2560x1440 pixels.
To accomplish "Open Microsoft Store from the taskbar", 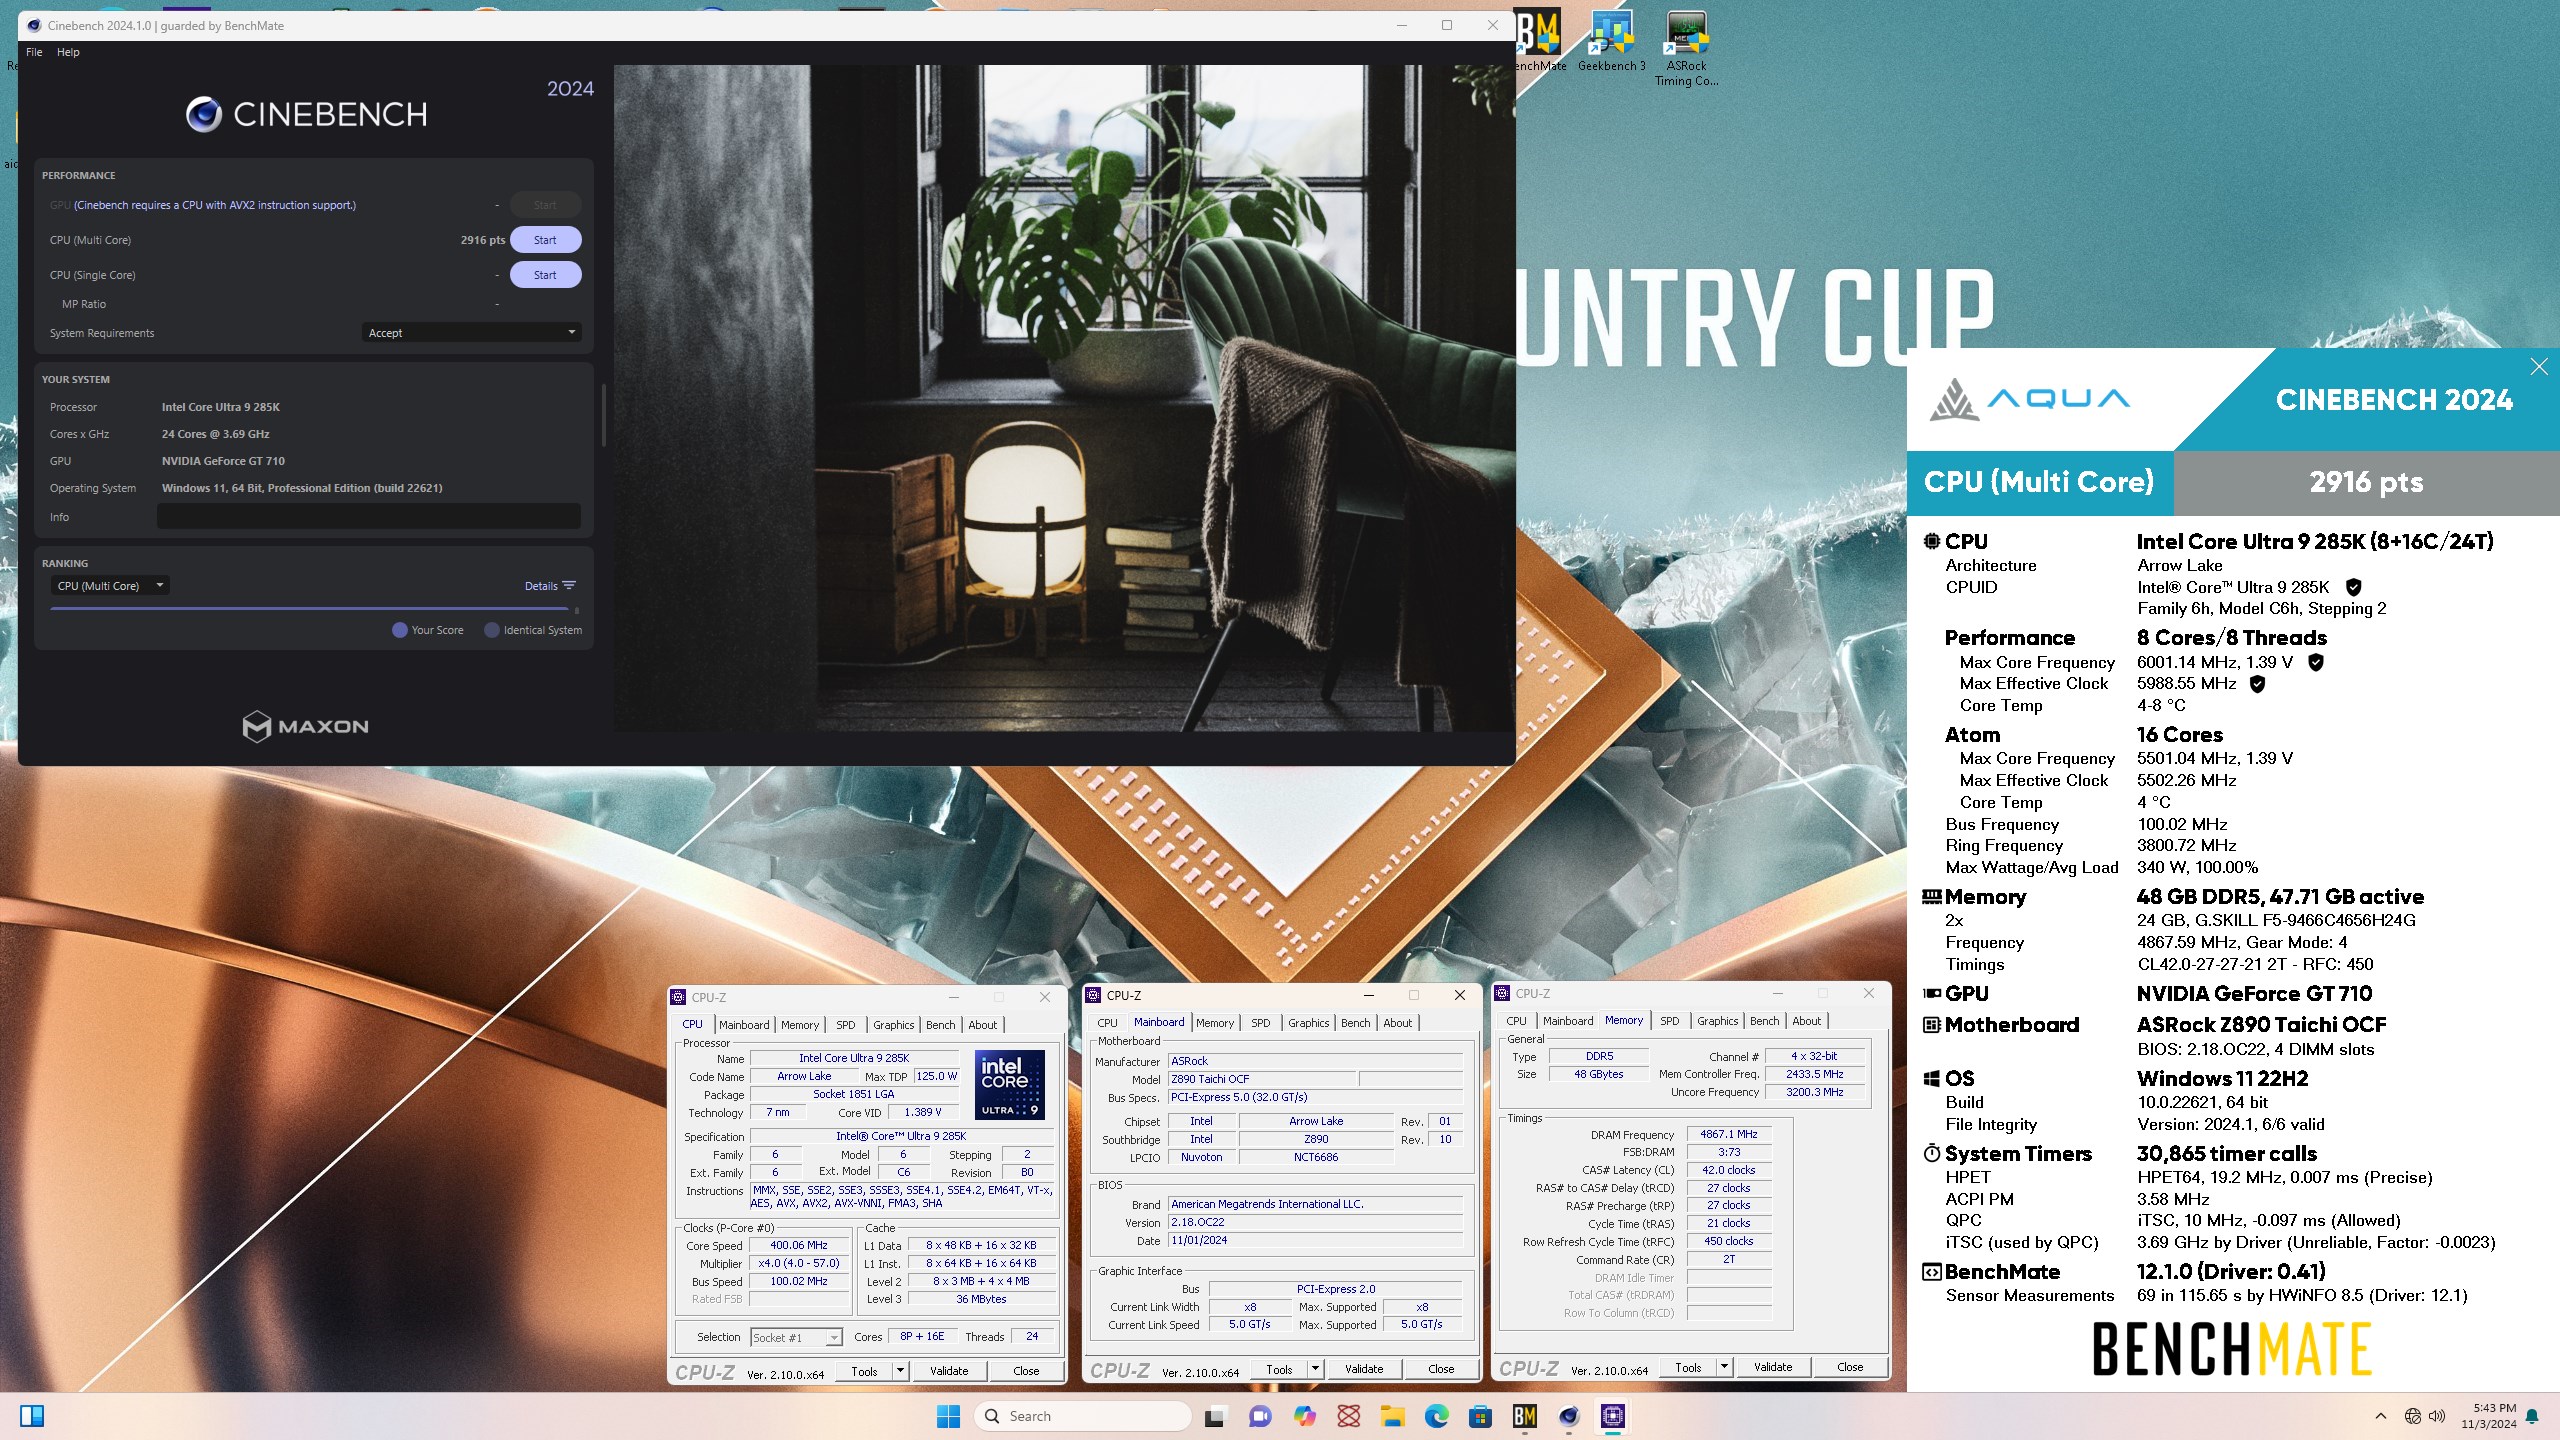I will tap(1480, 1416).
